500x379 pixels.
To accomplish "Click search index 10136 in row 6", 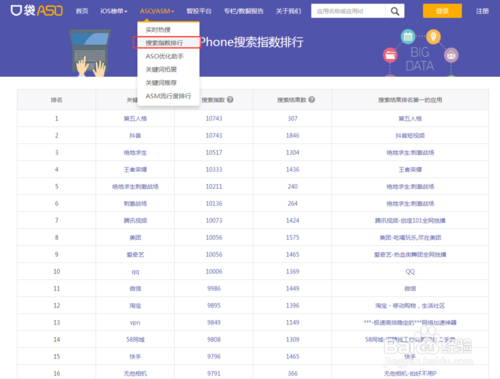I will (214, 203).
